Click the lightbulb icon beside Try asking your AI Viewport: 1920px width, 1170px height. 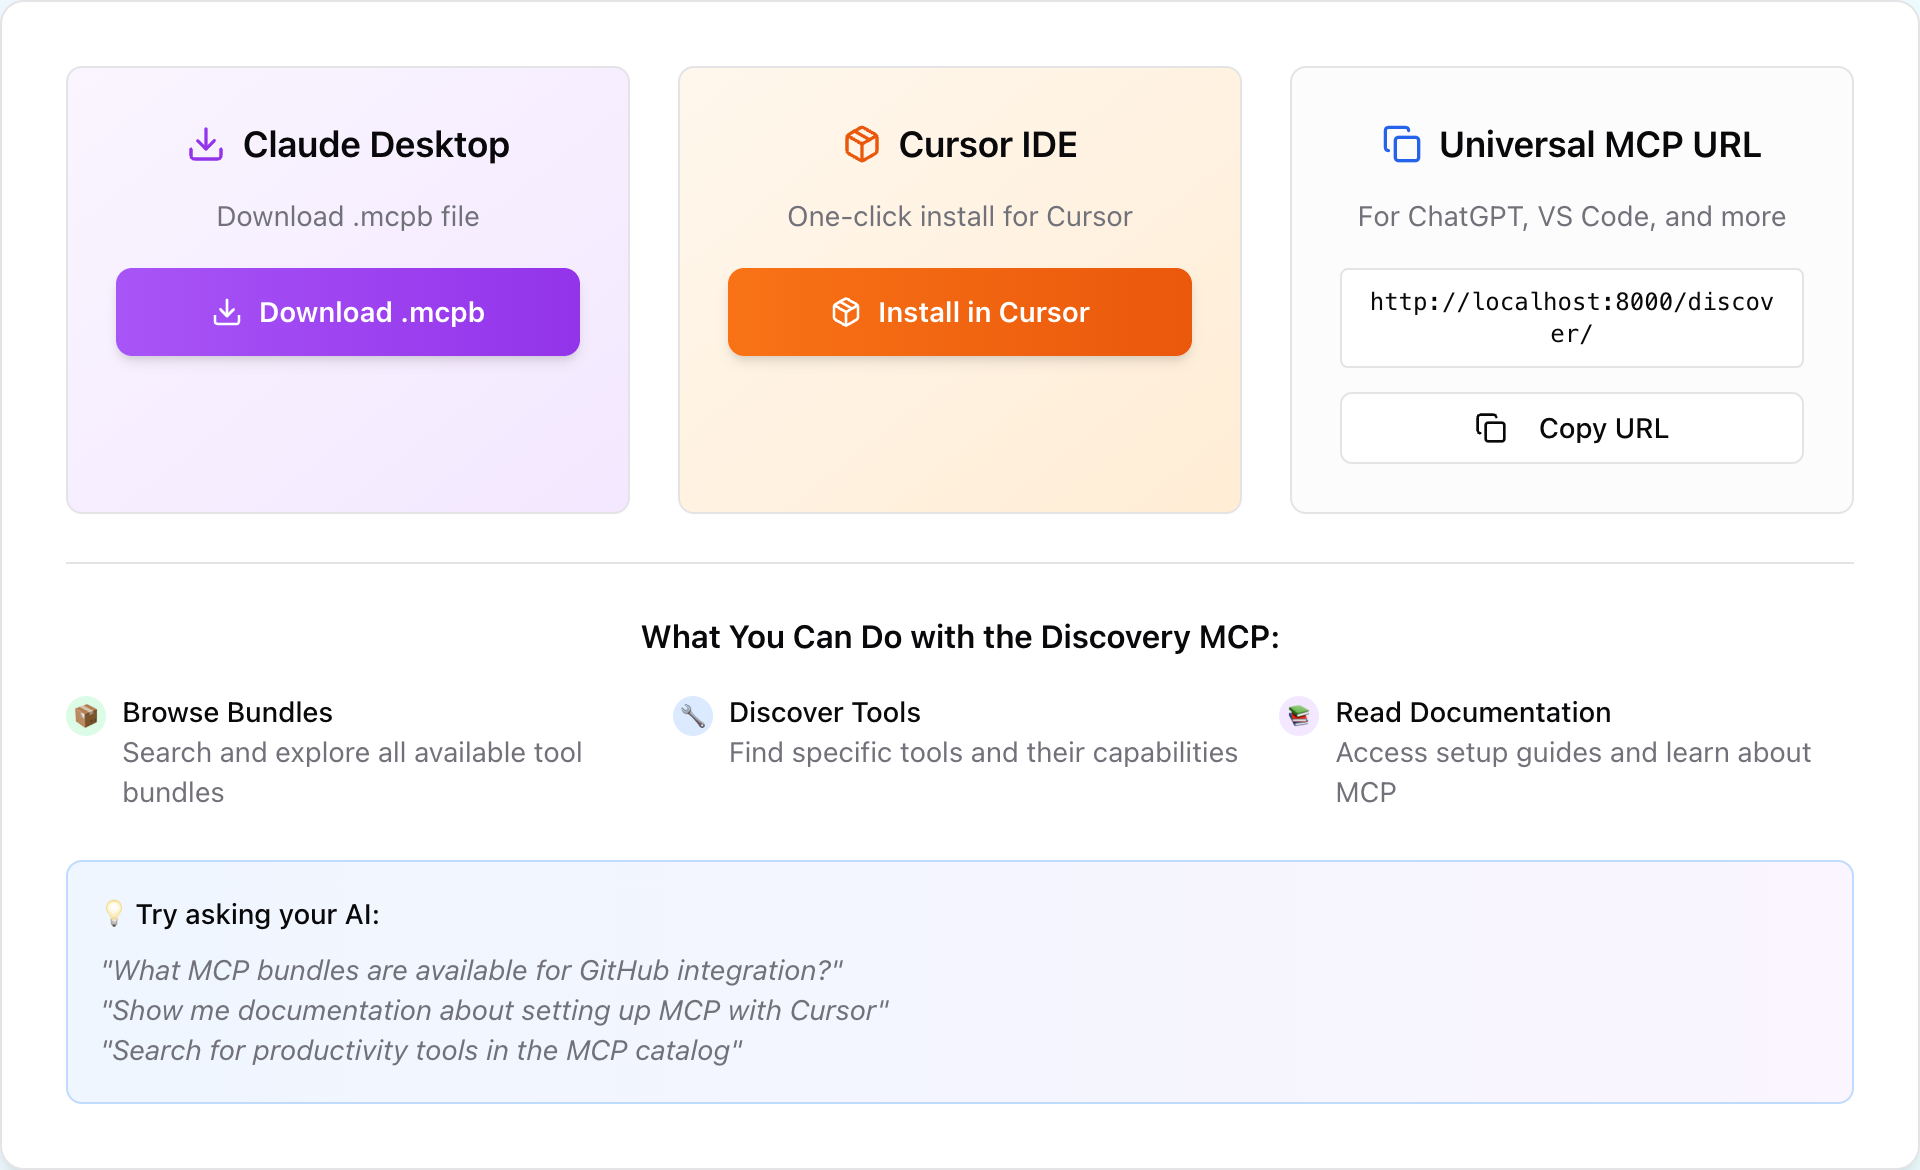(113, 913)
